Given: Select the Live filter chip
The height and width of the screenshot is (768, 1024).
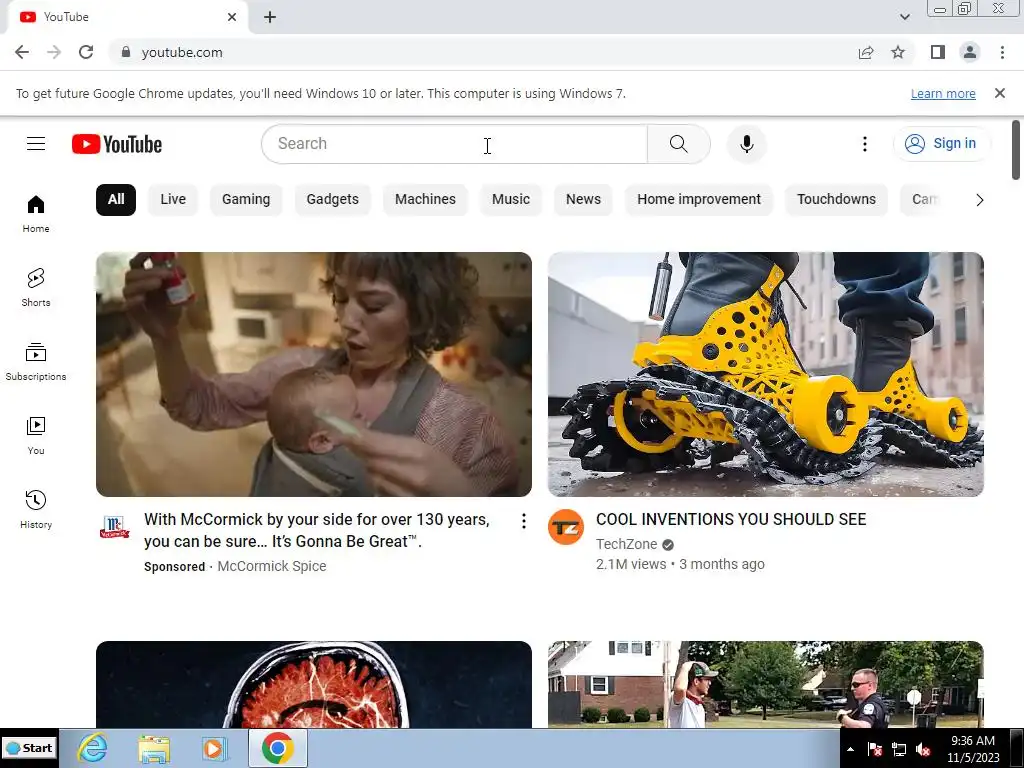Looking at the screenshot, I should [x=173, y=200].
